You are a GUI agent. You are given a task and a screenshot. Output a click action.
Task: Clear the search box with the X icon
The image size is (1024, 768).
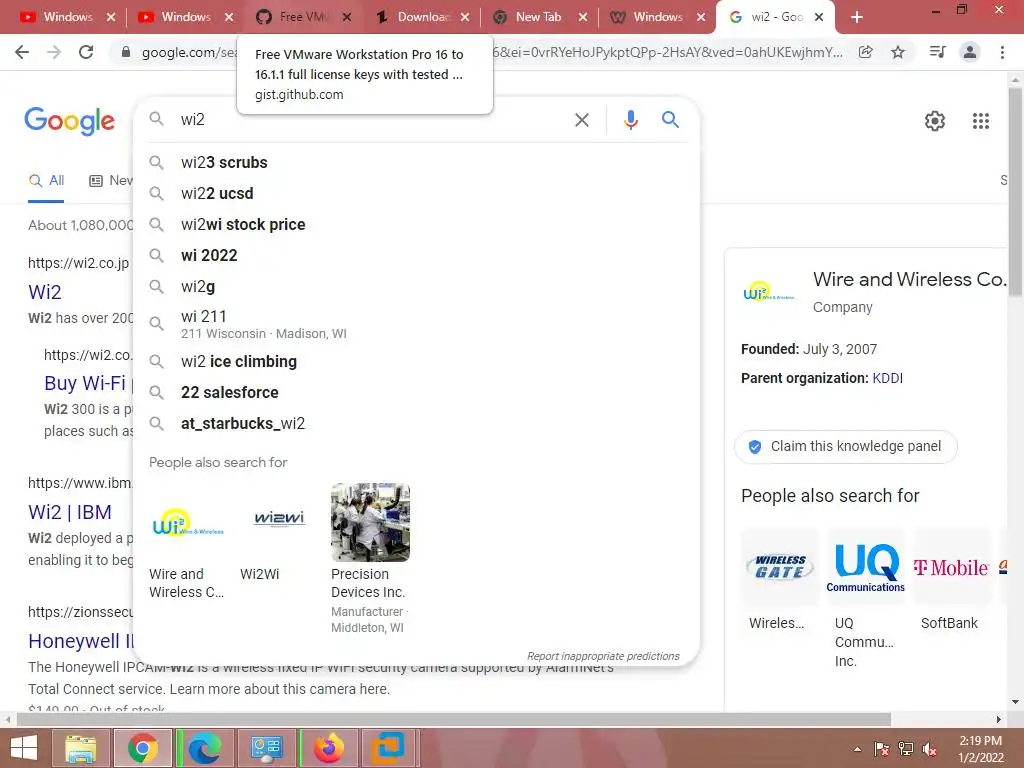point(581,120)
